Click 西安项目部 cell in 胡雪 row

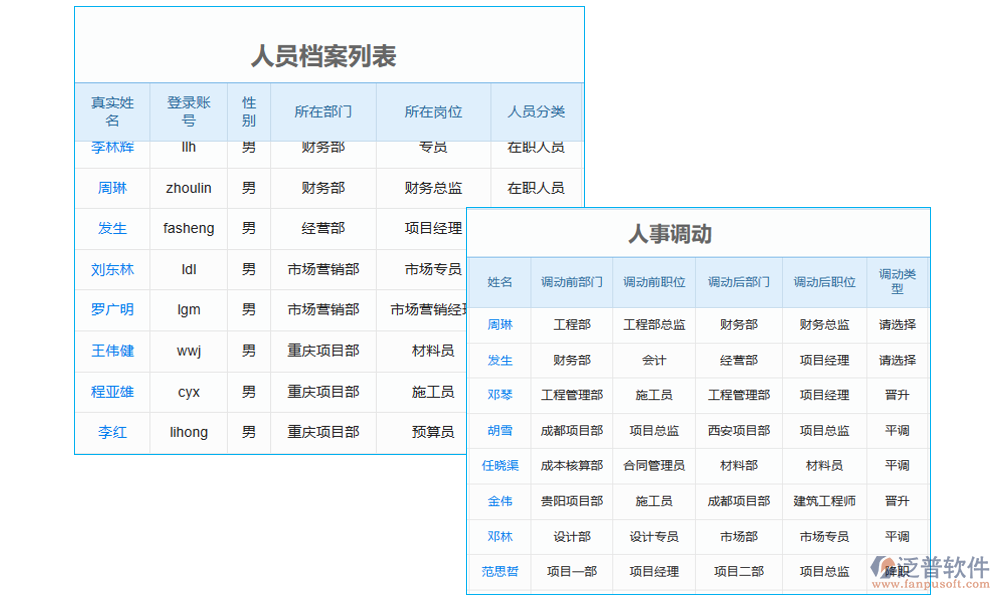coord(739,430)
